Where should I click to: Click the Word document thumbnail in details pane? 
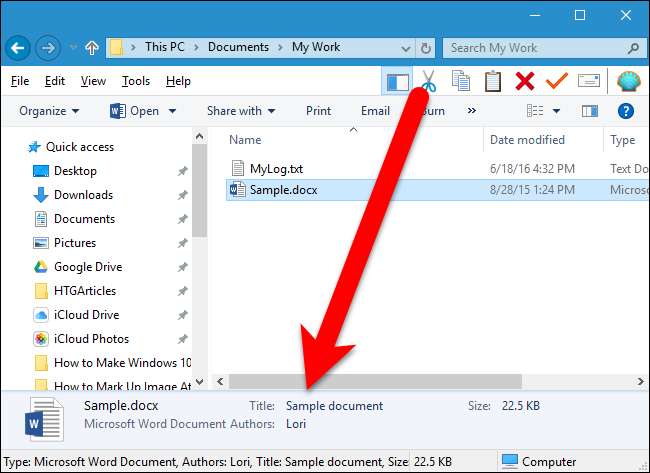click(x=44, y=420)
